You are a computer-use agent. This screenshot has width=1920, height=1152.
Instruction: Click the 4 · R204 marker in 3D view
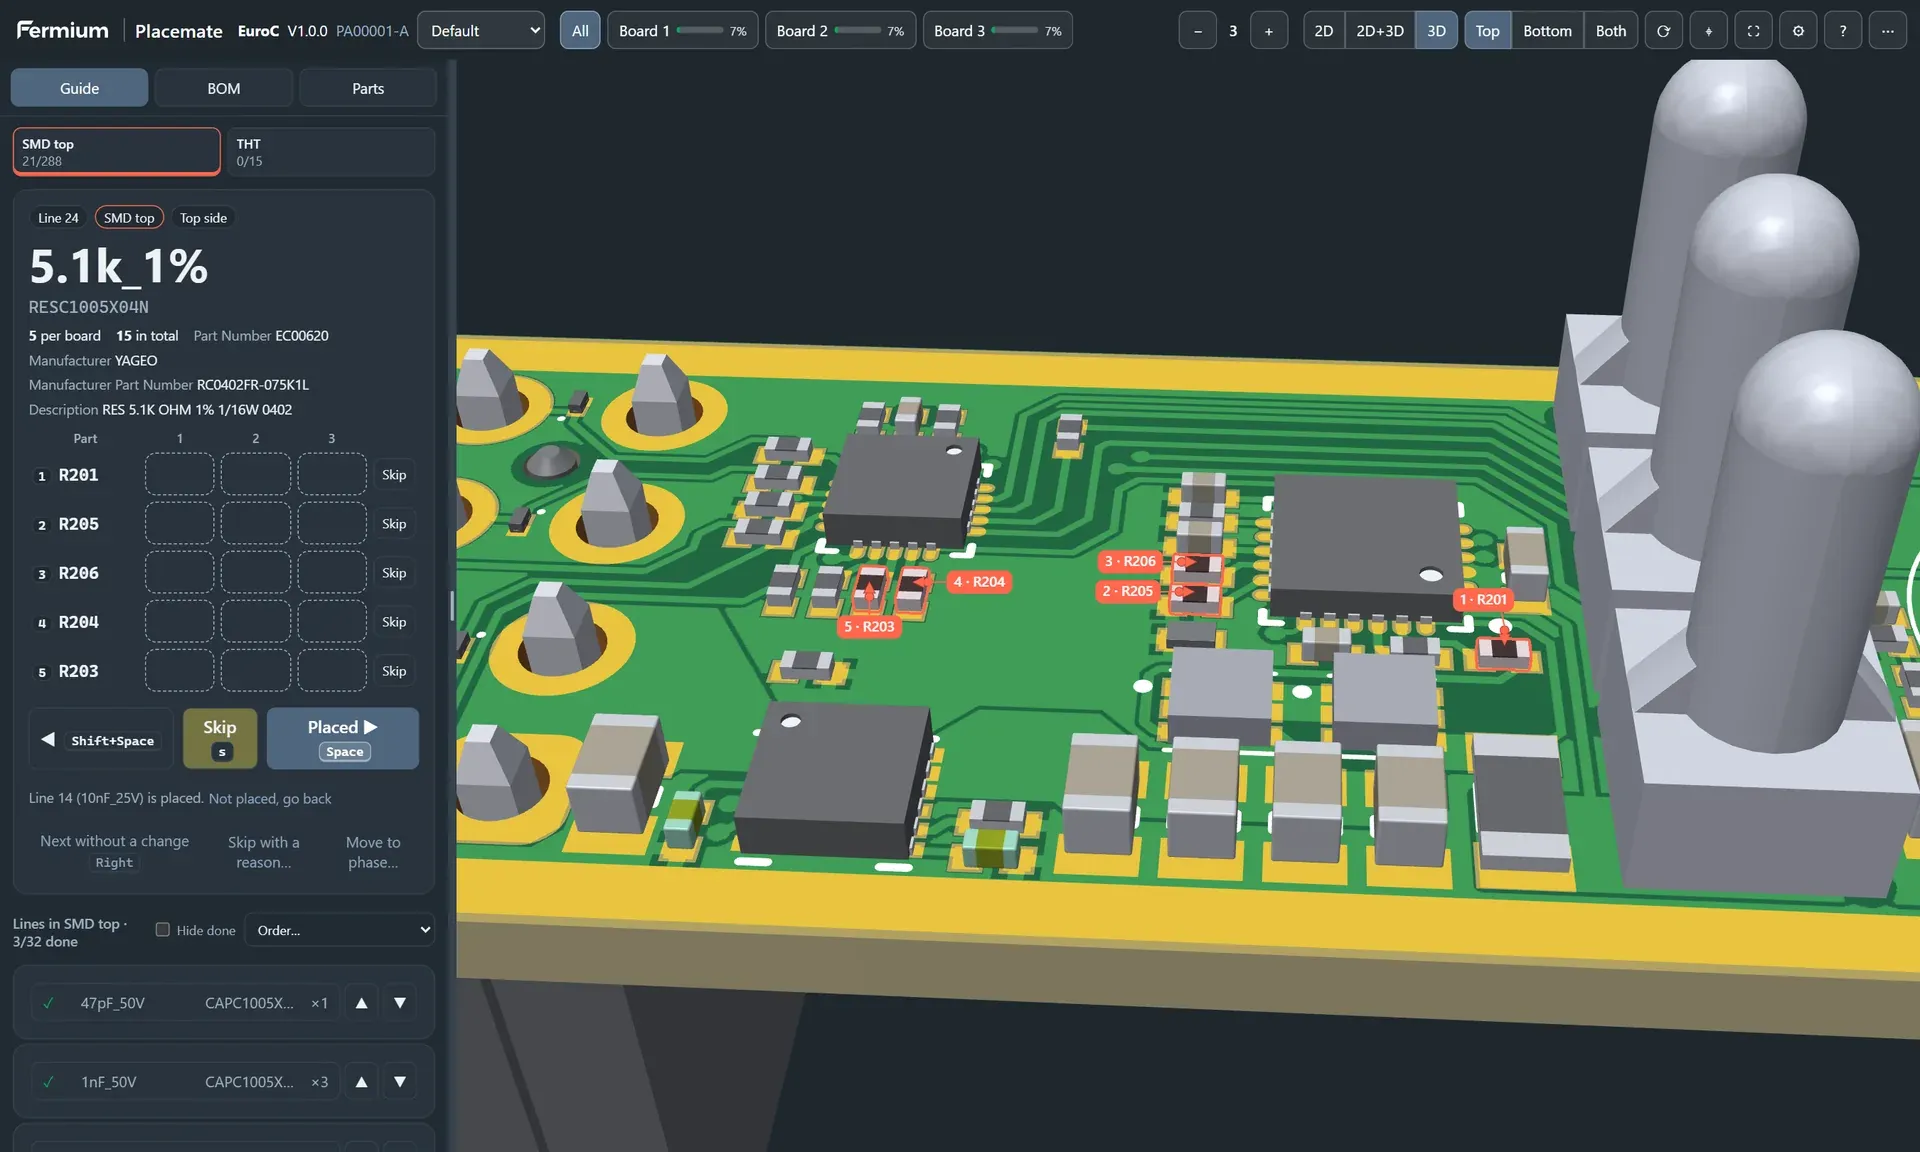coord(979,582)
